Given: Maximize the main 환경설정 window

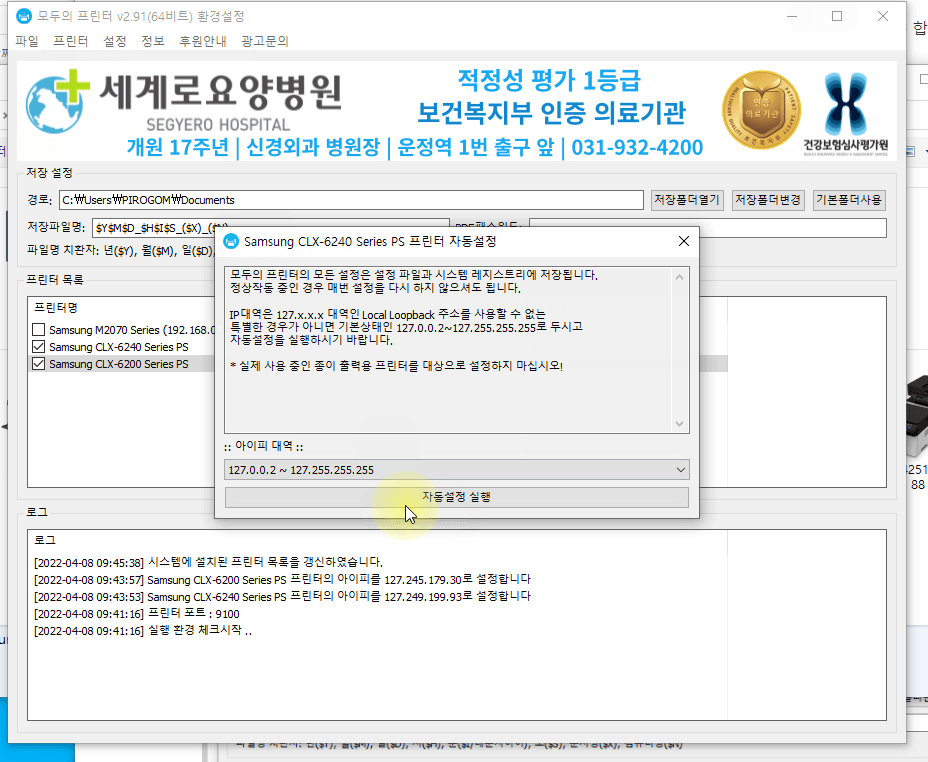Looking at the screenshot, I should click(837, 16).
